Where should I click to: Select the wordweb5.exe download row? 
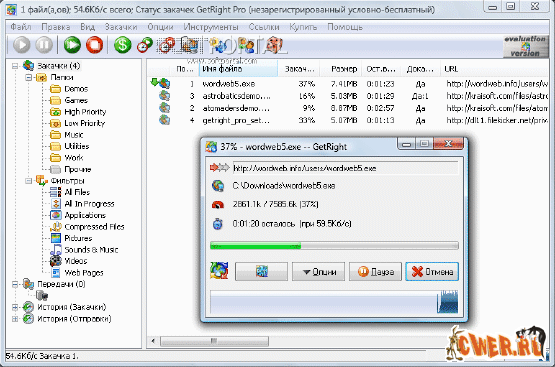click(349, 84)
